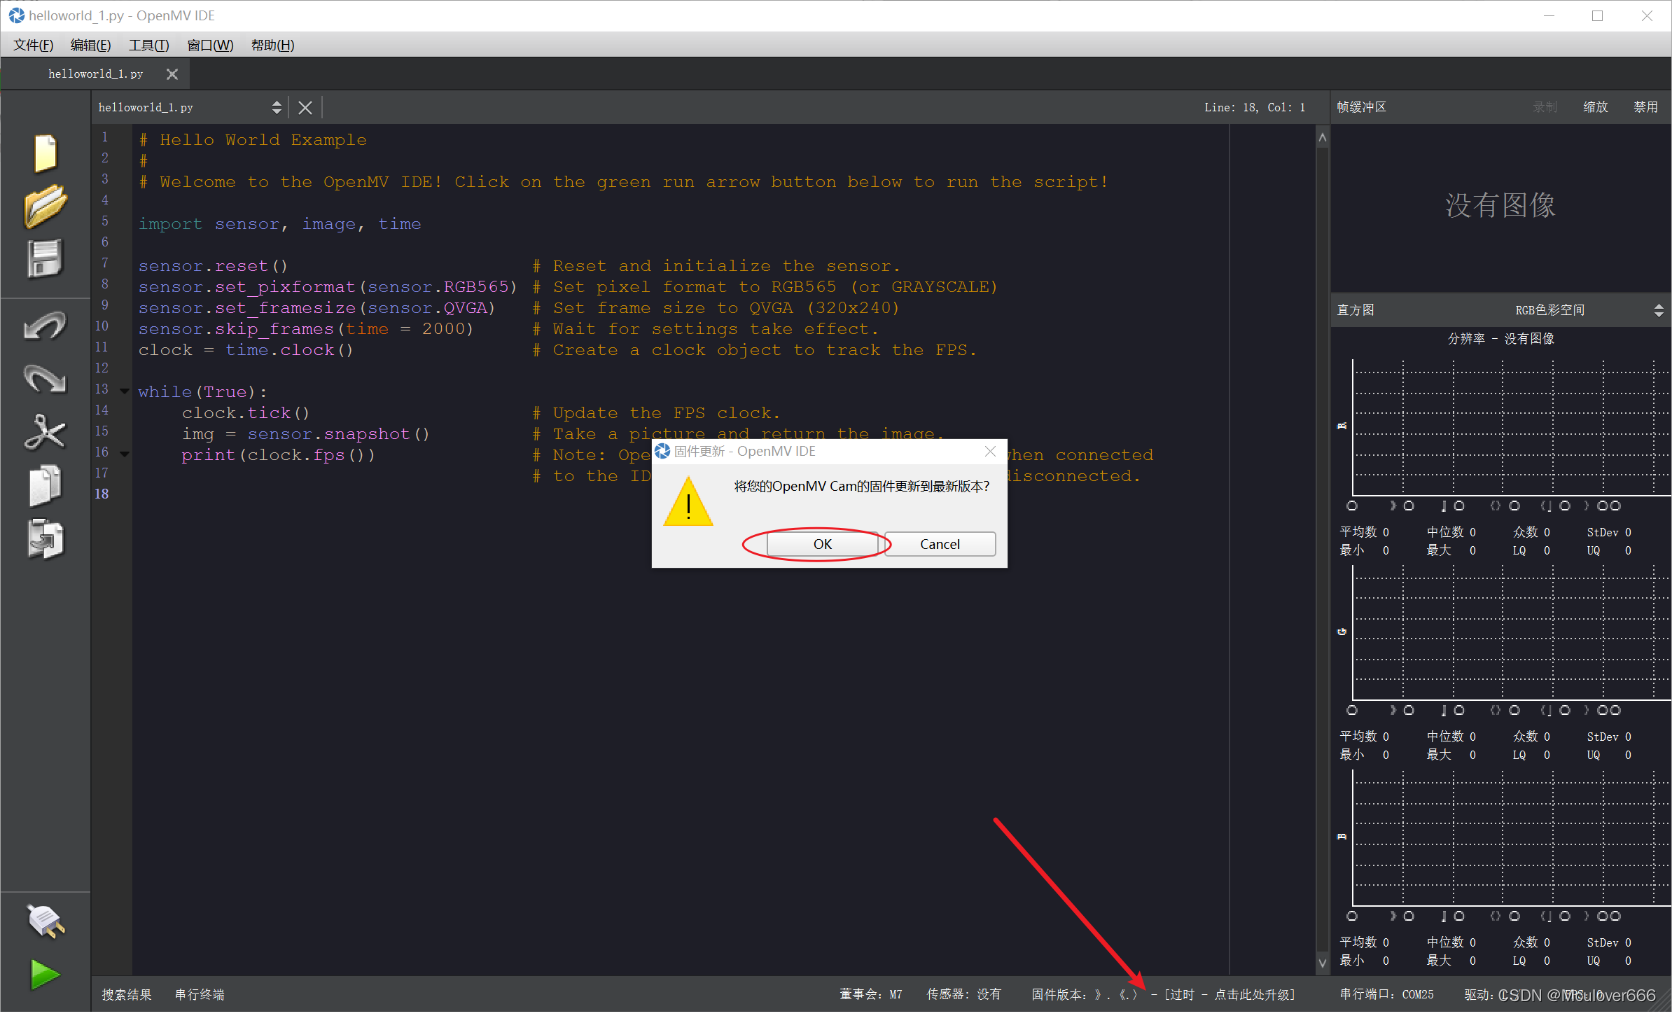The width and height of the screenshot is (1672, 1012).
Task: Open the 文件(F) menu
Action: [x=33, y=45]
